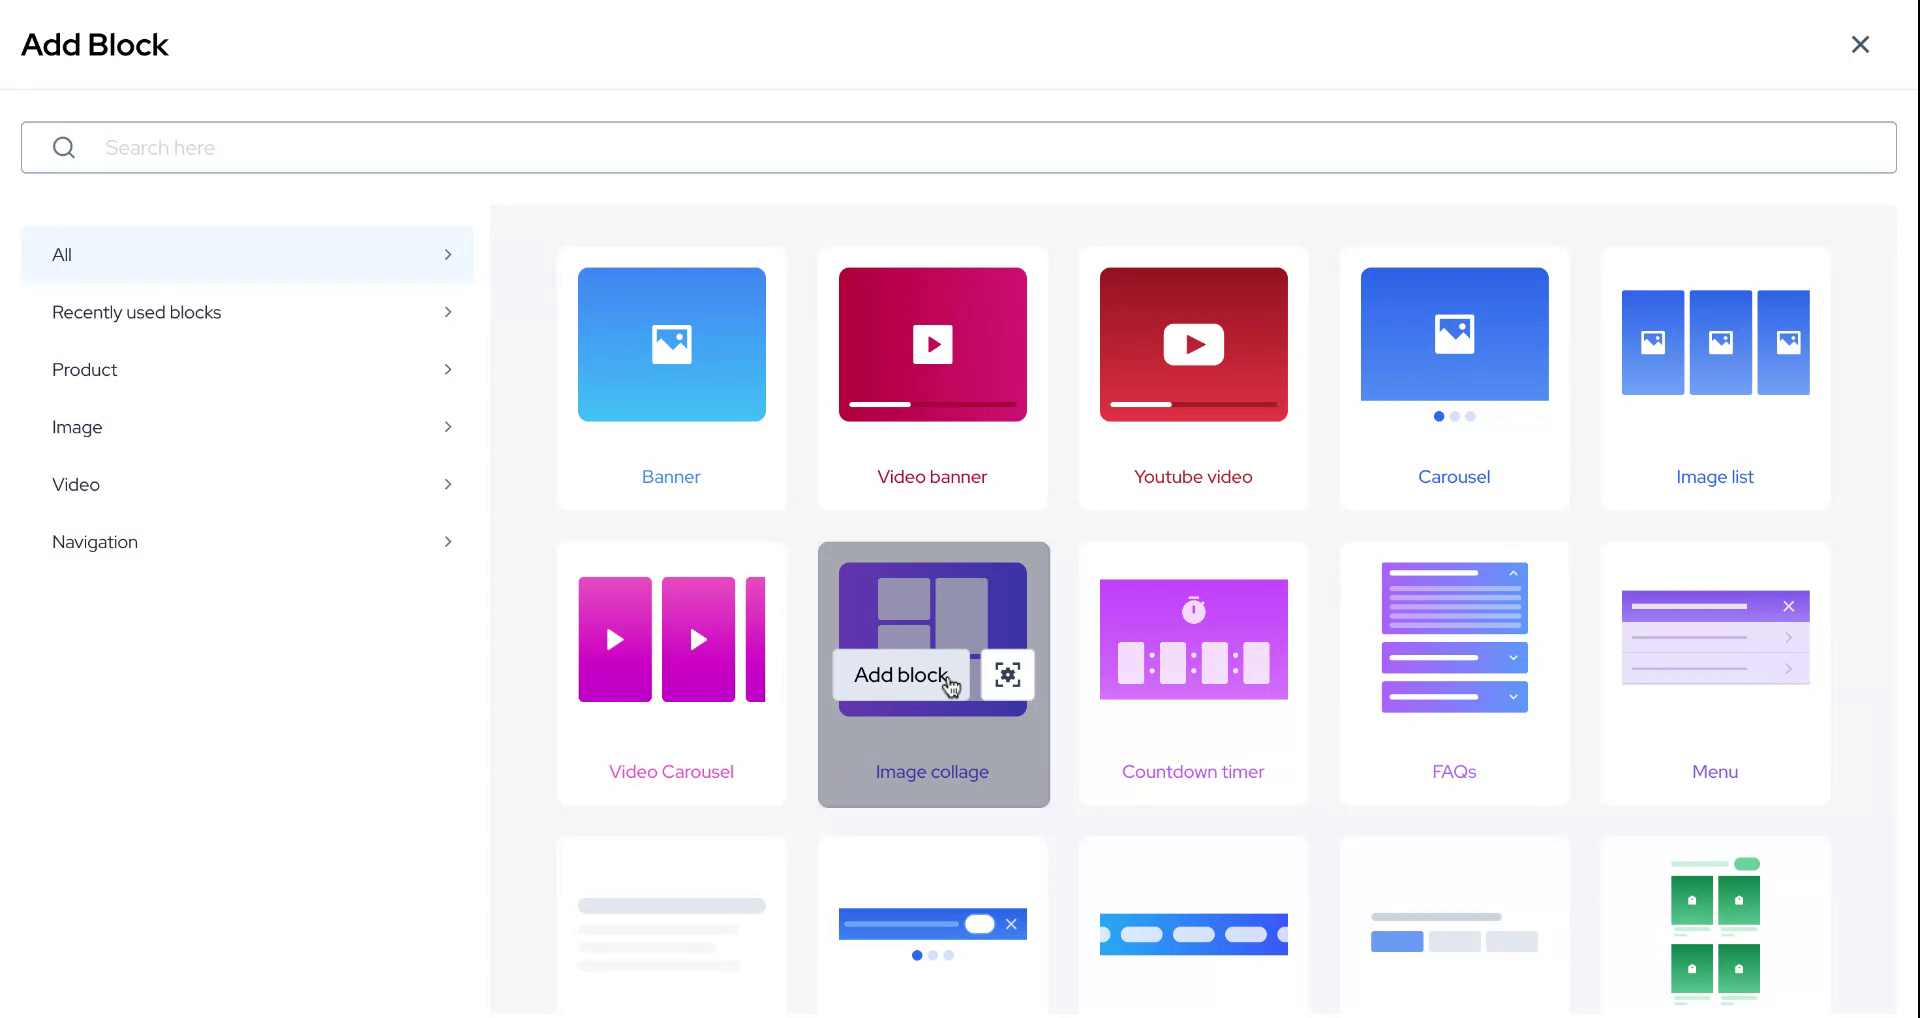1920x1018 pixels.
Task: Click the Carousel label
Action: [x=1454, y=477]
